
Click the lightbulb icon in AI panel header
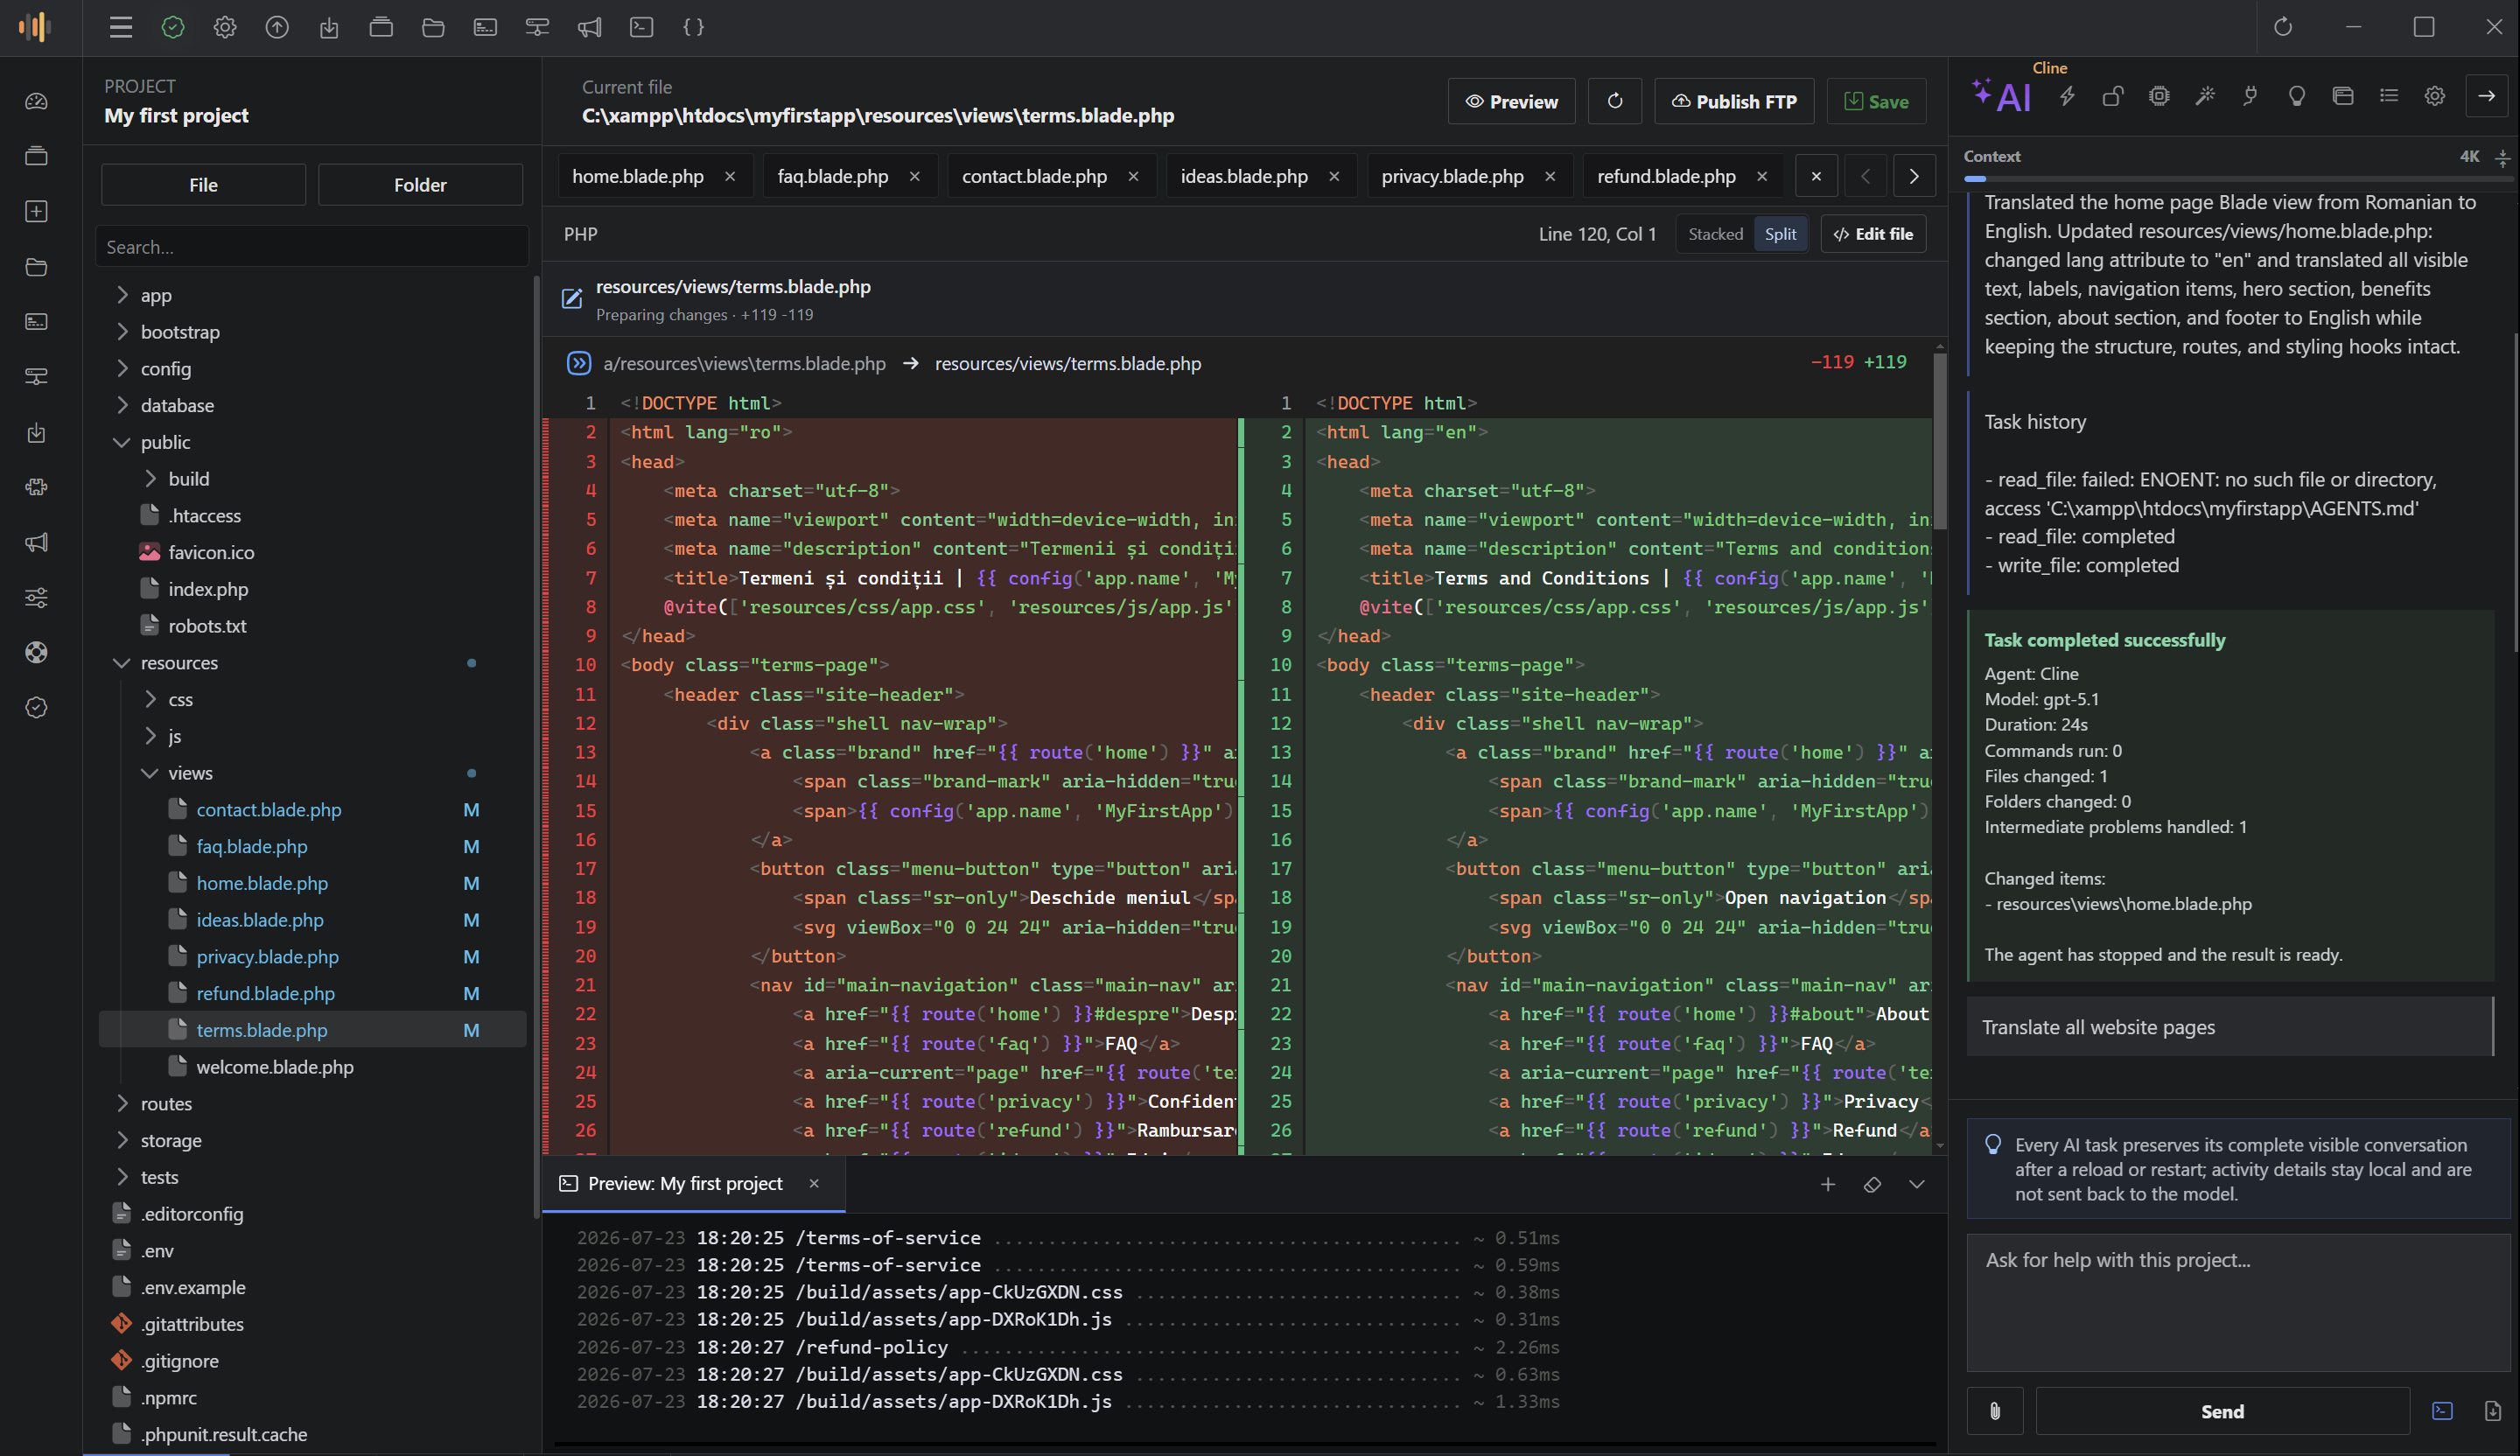tap(2297, 96)
